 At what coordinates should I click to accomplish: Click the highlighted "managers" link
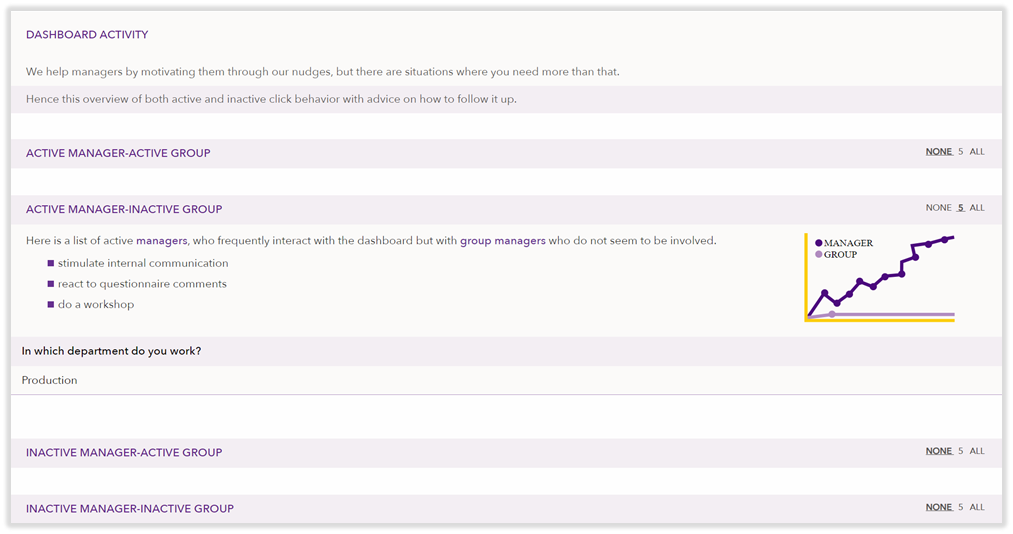point(162,241)
